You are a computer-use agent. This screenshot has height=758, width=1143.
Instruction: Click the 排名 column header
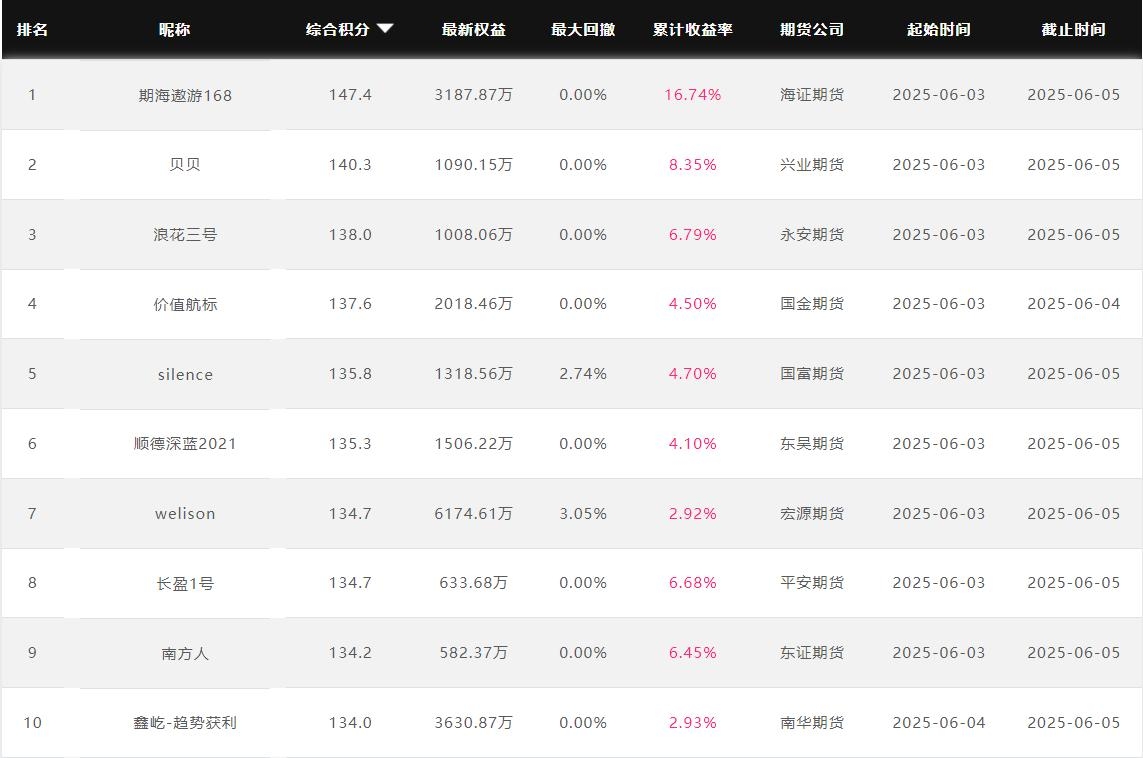tap(32, 30)
